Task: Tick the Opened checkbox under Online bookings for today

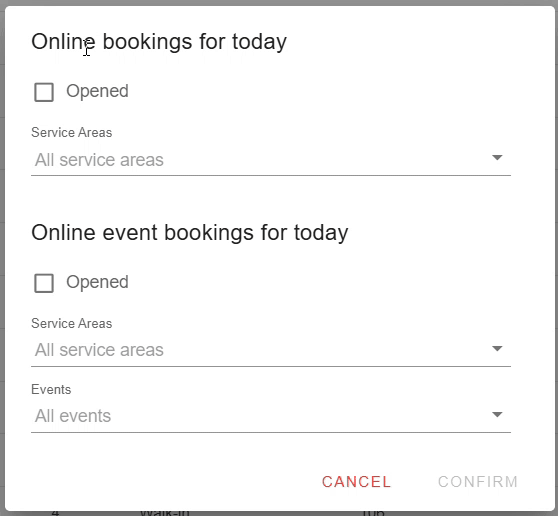Action: (44, 92)
